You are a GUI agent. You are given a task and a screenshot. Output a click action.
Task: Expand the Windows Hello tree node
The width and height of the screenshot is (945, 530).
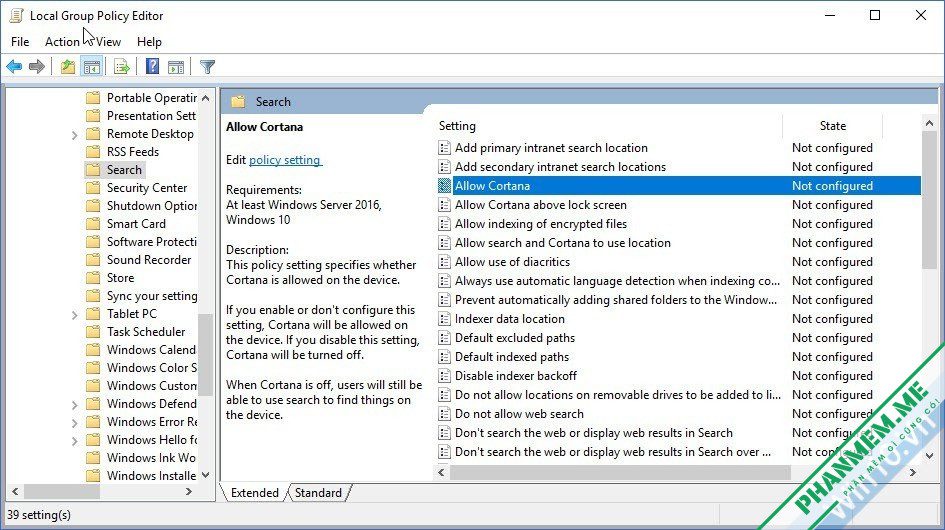74,441
